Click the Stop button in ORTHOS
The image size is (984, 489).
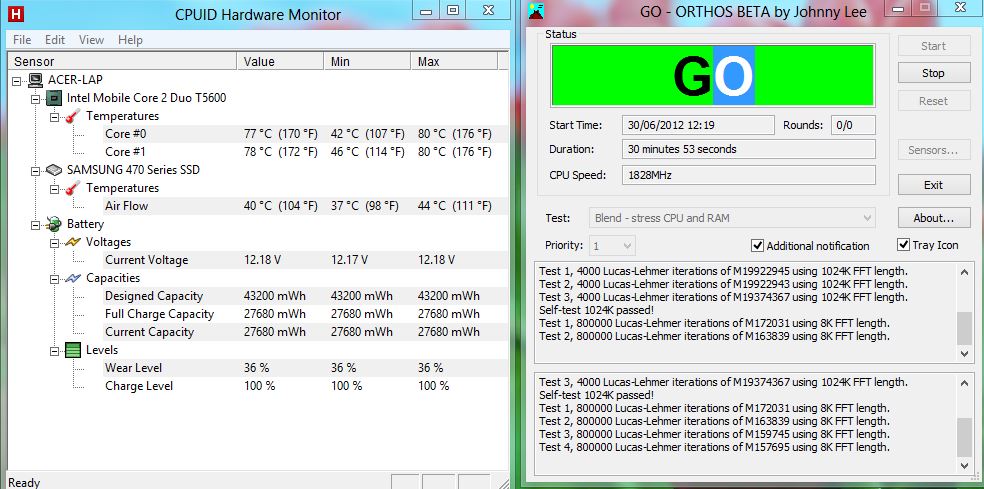pos(933,73)
